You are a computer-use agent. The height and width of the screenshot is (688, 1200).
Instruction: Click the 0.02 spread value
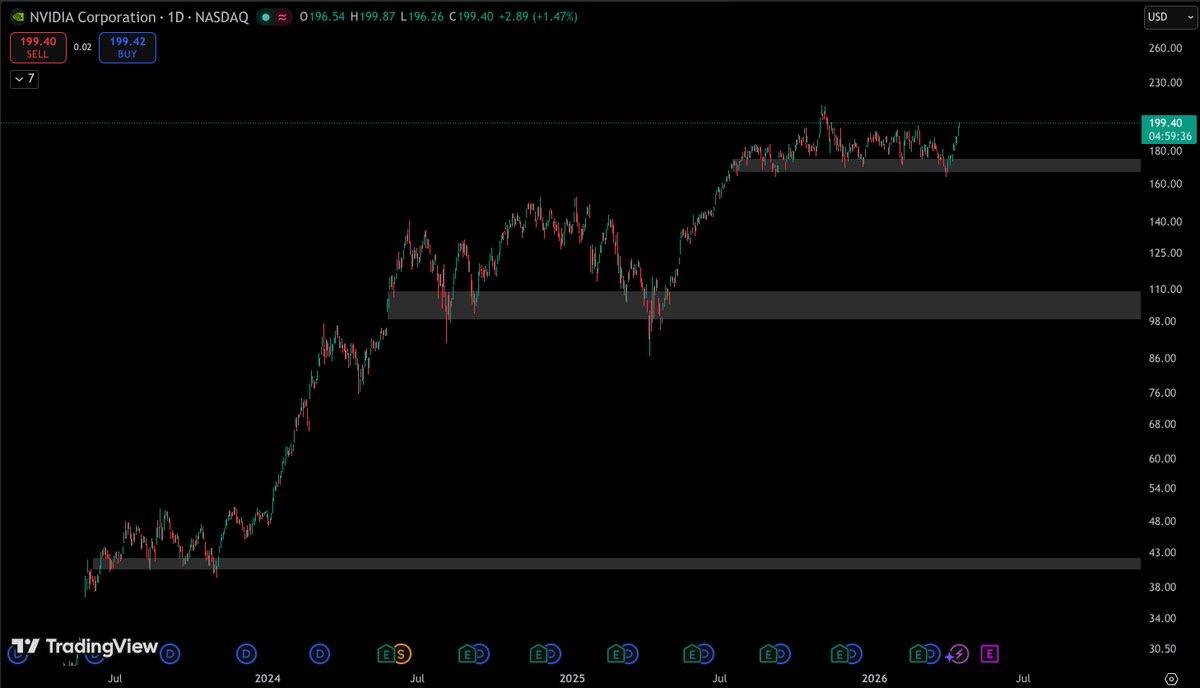[x=83, y=47]
